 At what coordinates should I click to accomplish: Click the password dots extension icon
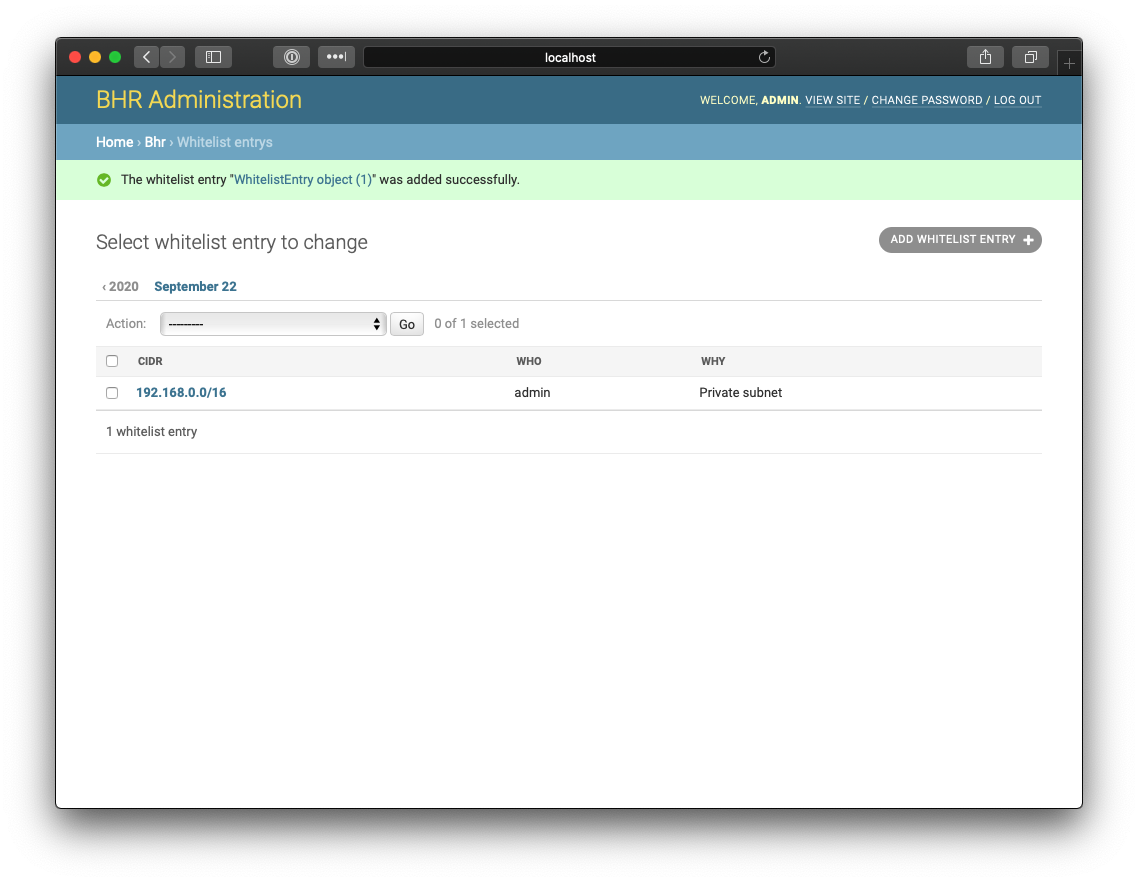(x=336, y=57)
